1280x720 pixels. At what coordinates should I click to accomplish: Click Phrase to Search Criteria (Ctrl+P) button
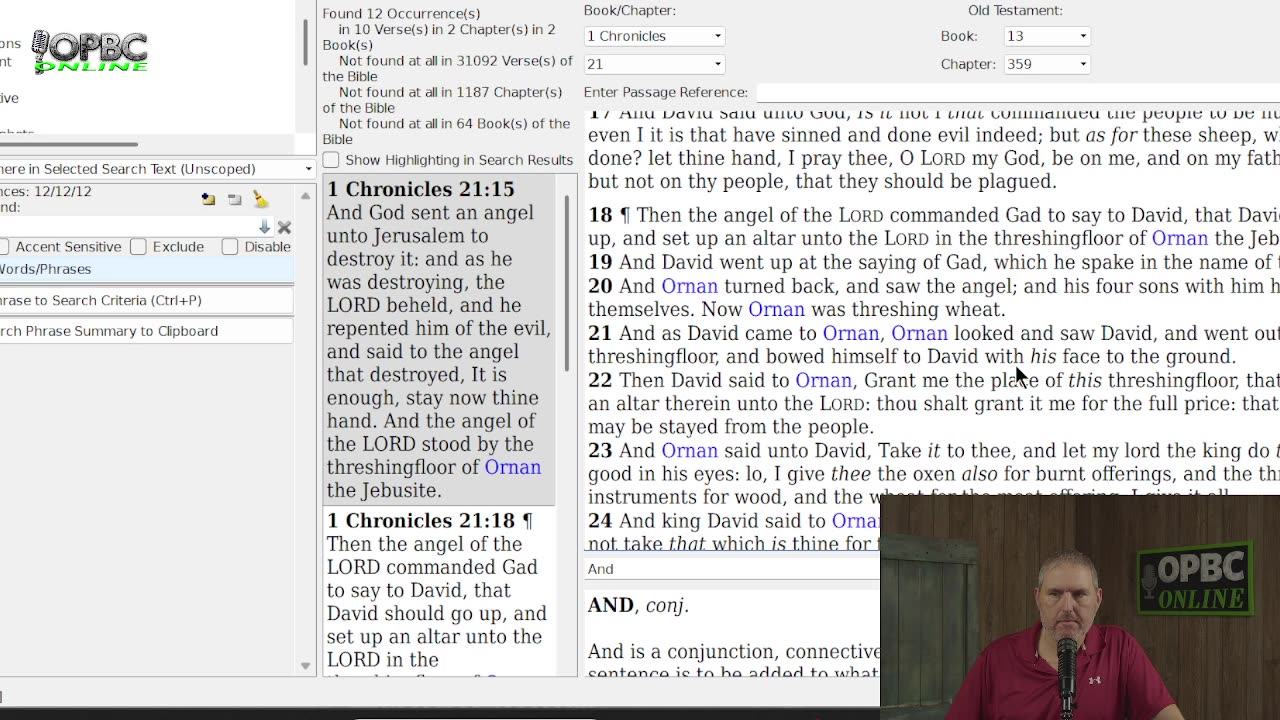click(x=146, y=300)
